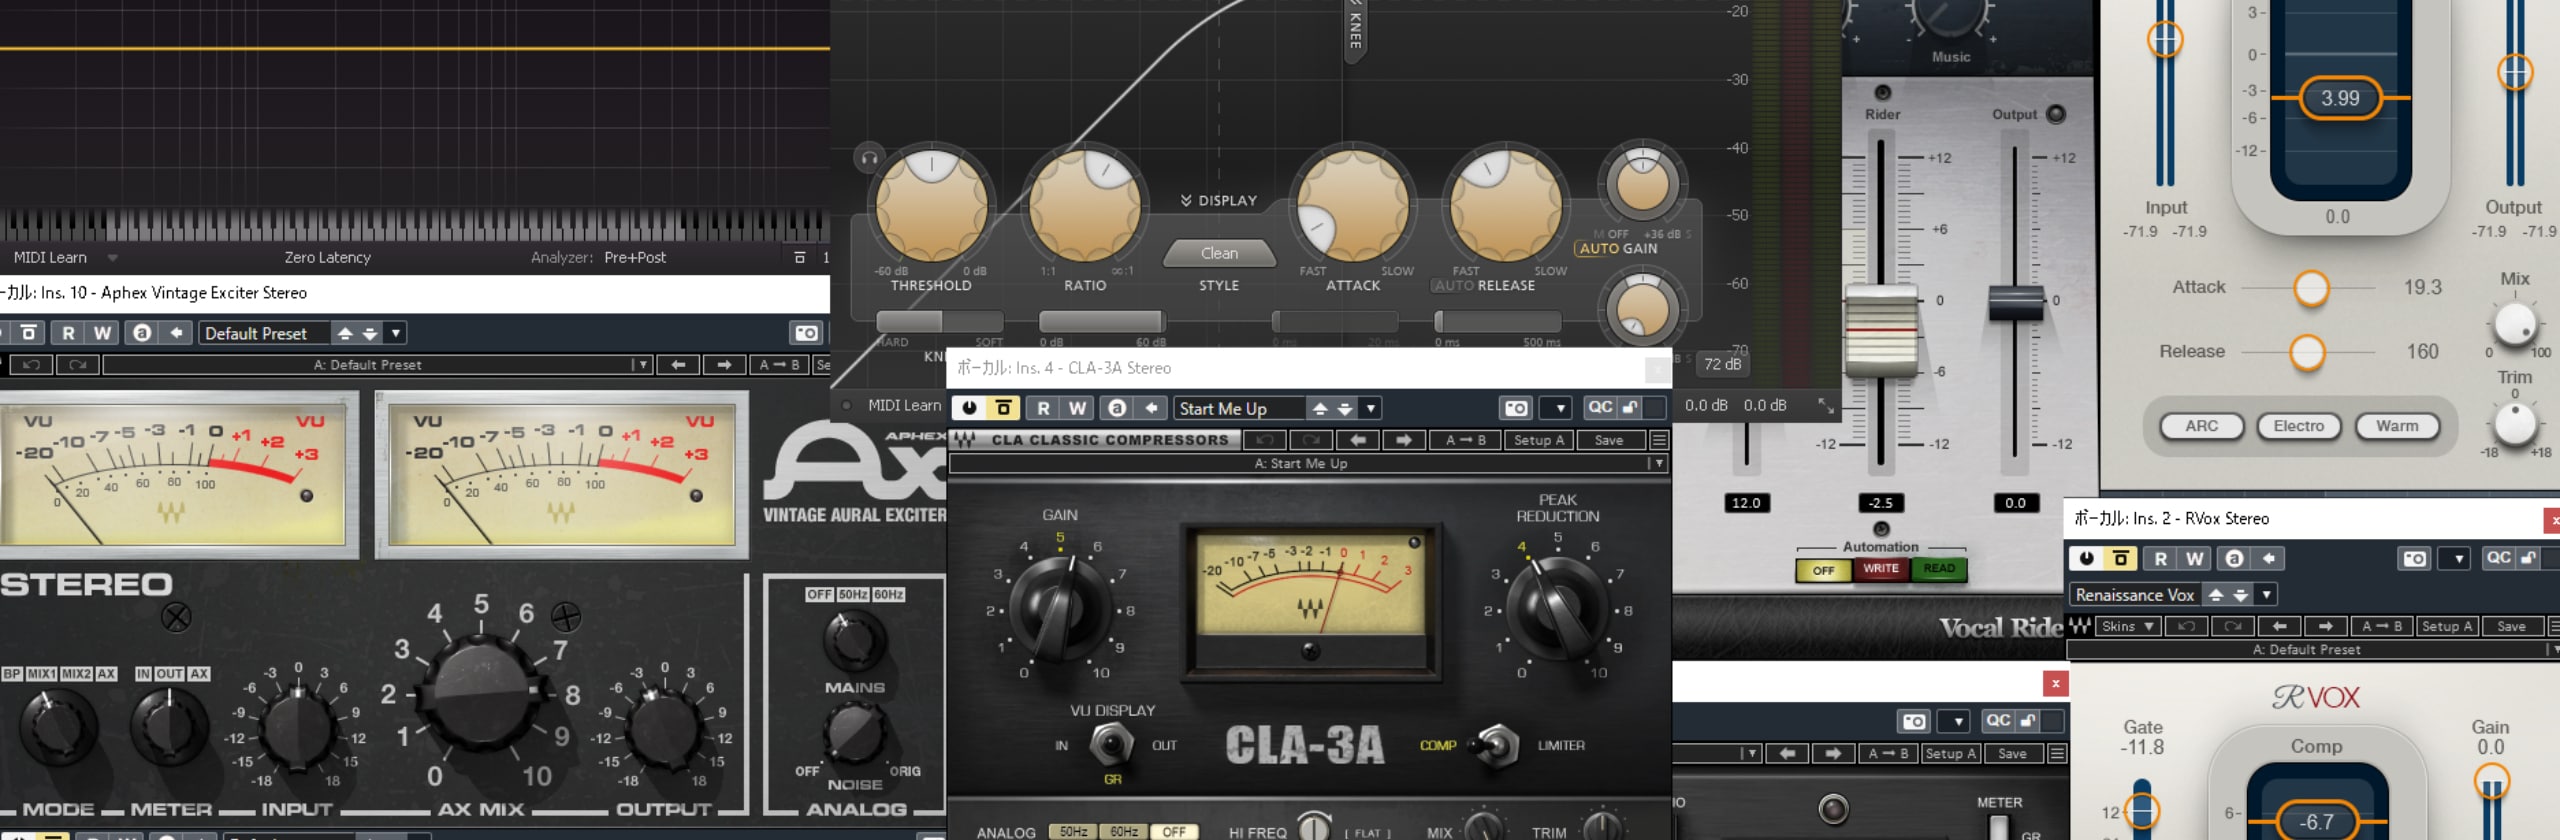
Task: Open the Renaissance Vox preset dropdown arrow
Action: [2266, 595]
